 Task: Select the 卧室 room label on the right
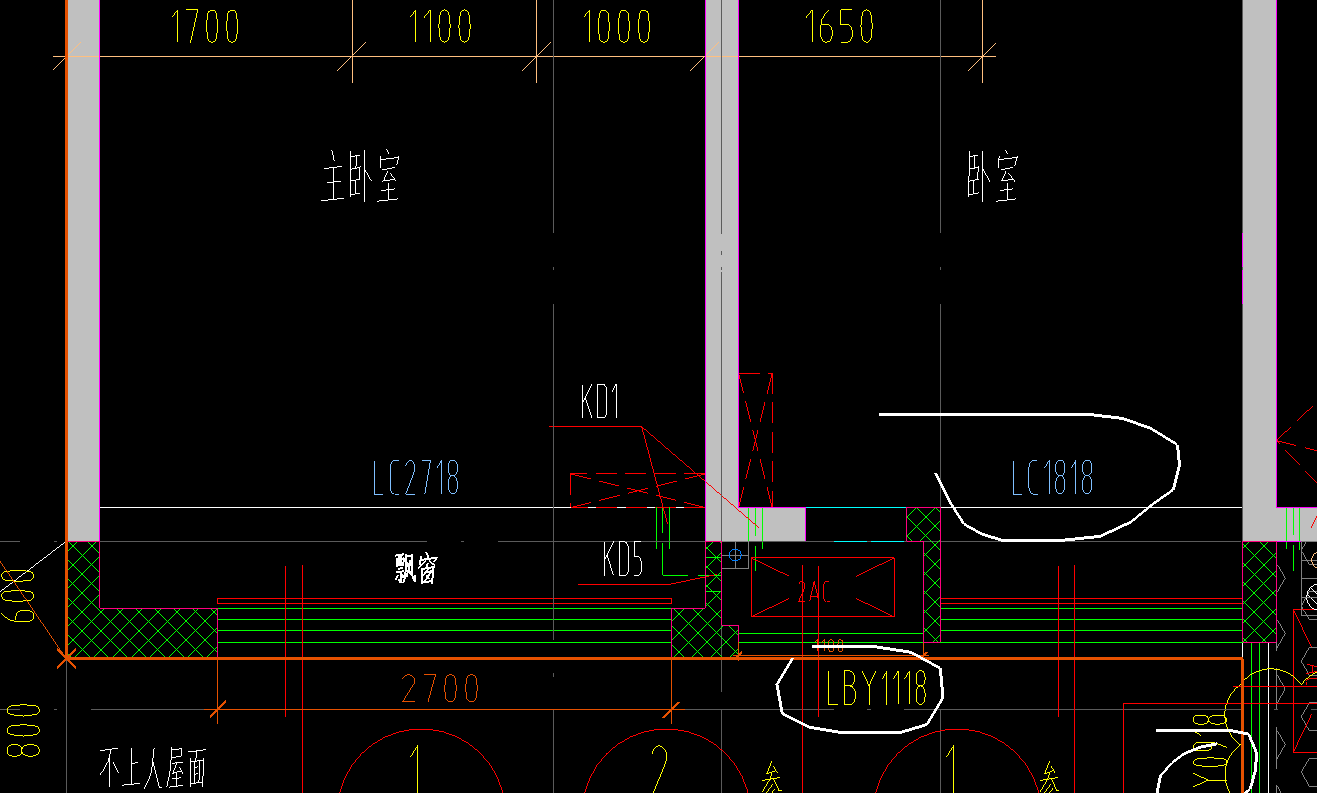click(993, 177)
